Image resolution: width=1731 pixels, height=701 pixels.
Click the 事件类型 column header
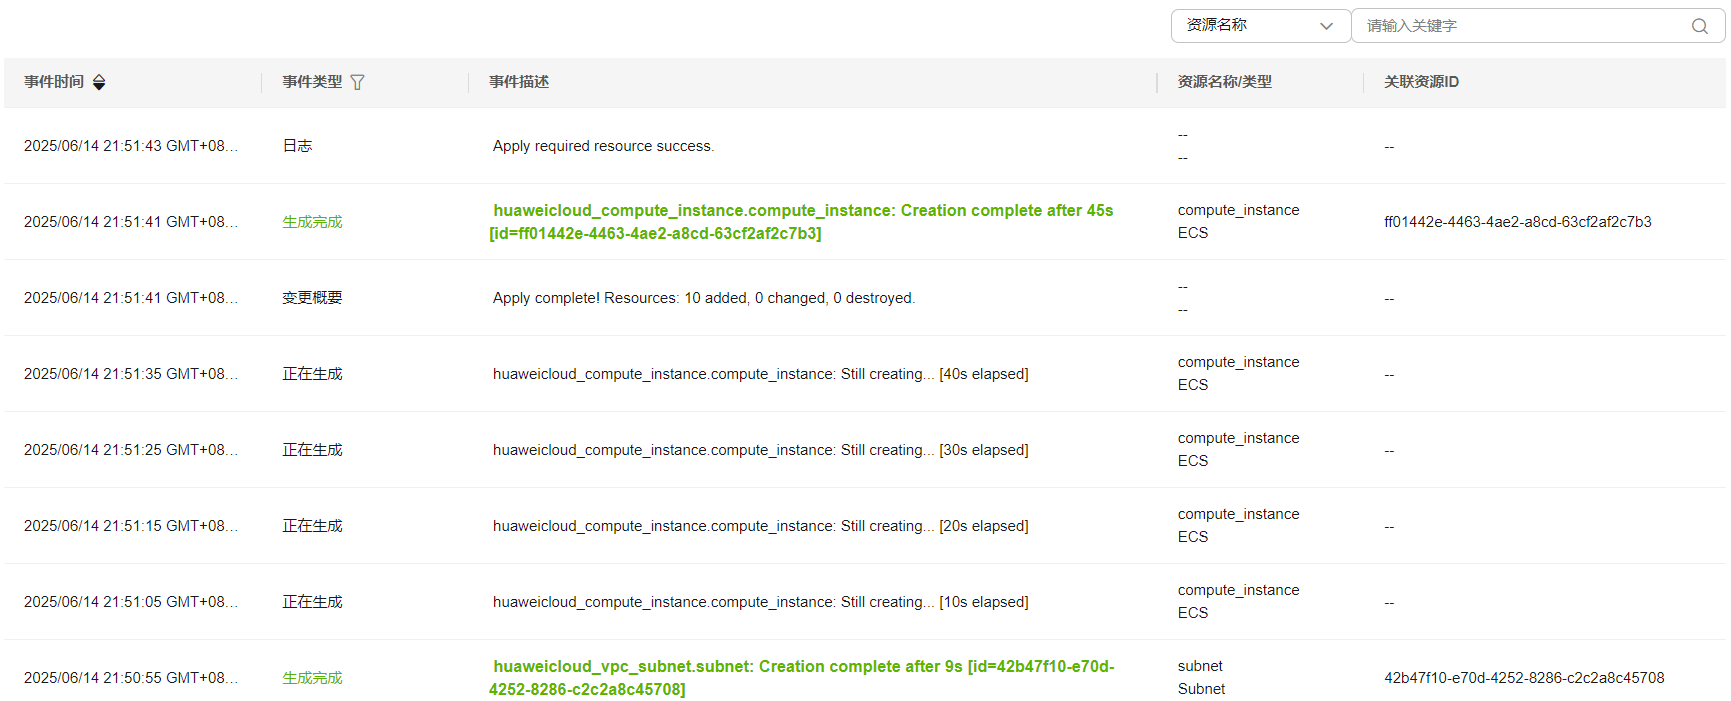(312, 82)
